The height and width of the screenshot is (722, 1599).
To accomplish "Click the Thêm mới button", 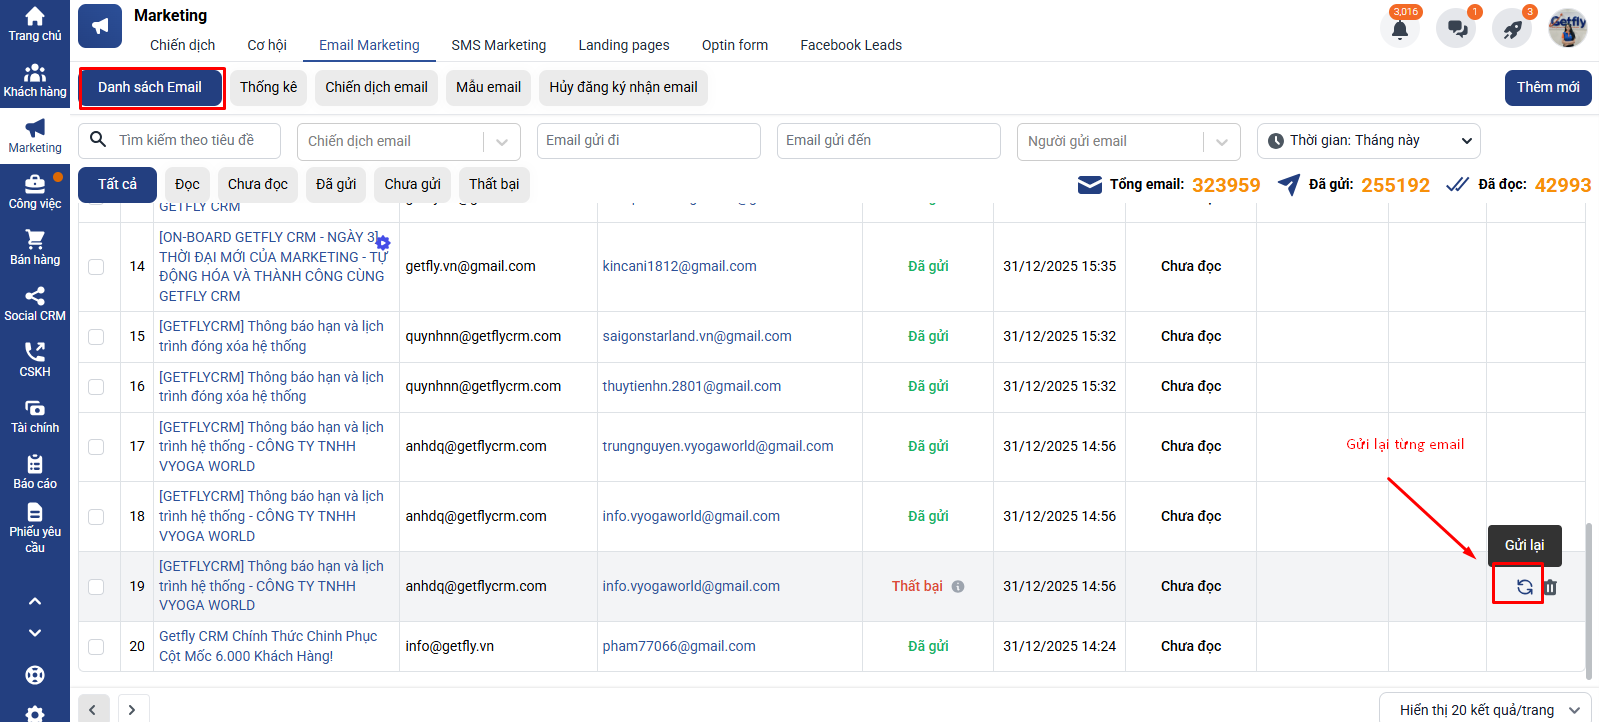I will coord(1547,88).
